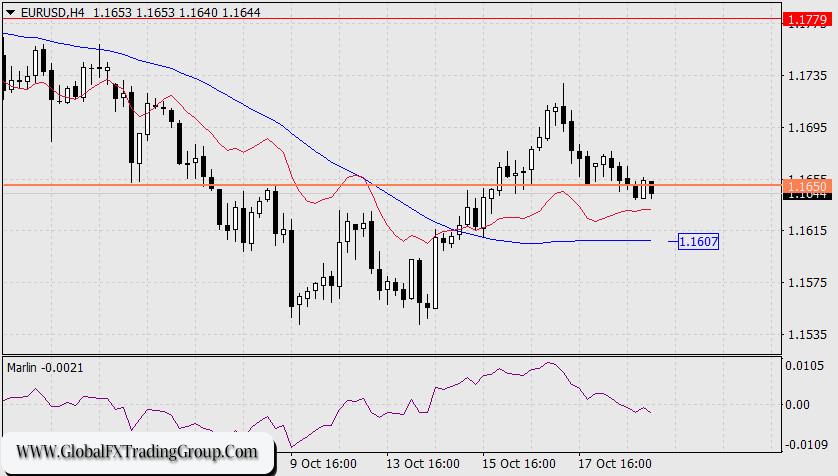
Task: Click the 1.1695 price scale value
Action: tap(808, 128)
